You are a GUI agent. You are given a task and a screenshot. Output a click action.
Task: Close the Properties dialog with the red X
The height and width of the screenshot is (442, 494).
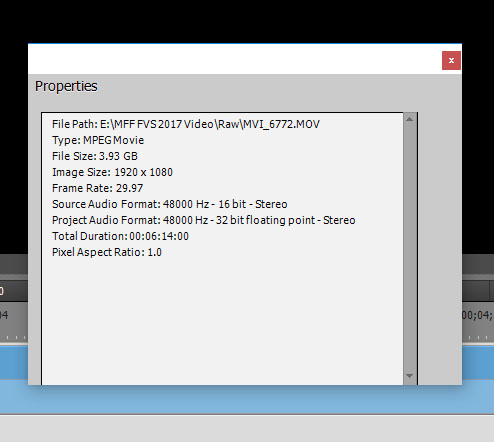click(451, 60)
